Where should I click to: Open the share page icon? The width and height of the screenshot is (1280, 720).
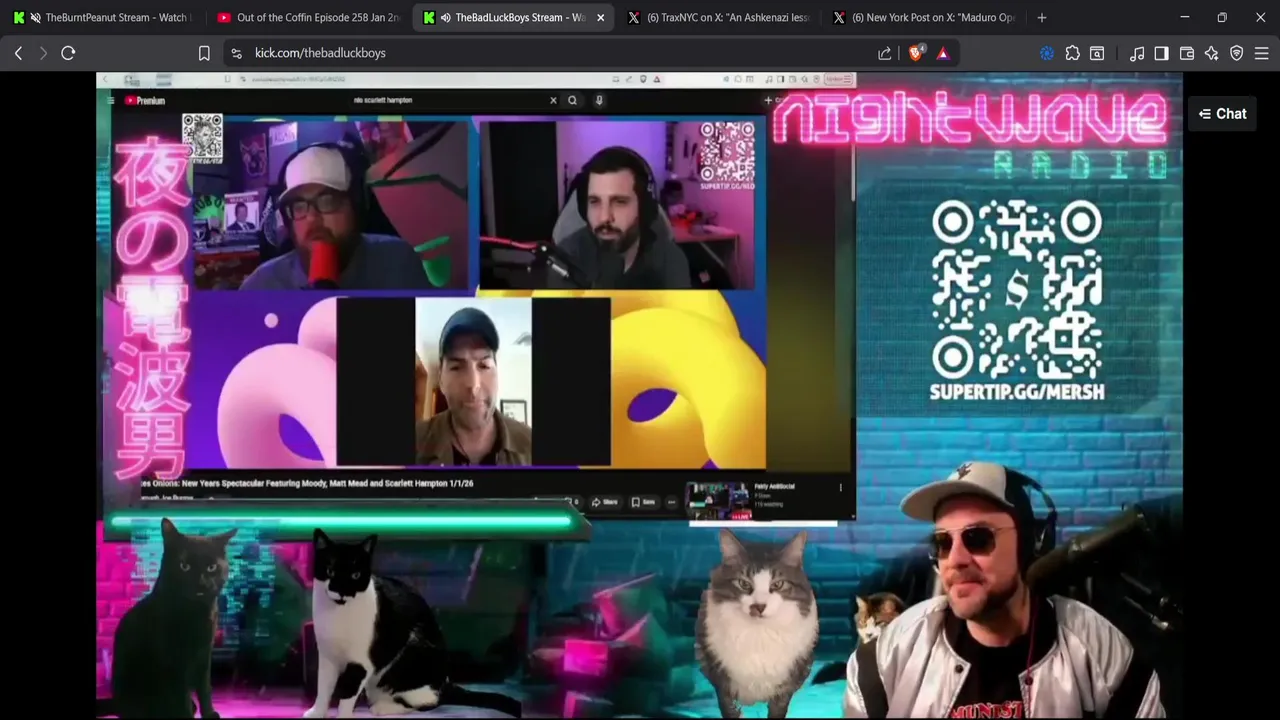click(885, 53)
